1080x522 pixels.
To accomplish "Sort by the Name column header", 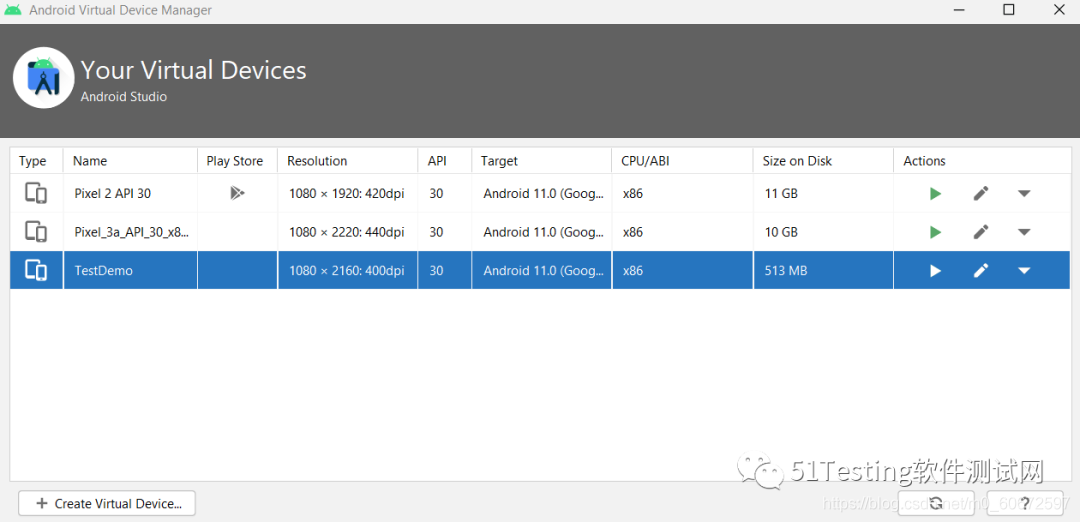I will (130, 161).
